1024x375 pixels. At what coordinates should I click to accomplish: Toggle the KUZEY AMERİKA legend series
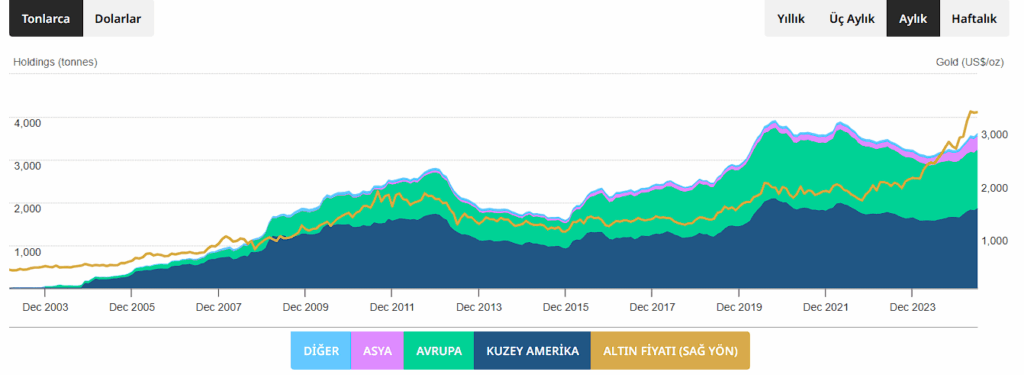[532, 351]
